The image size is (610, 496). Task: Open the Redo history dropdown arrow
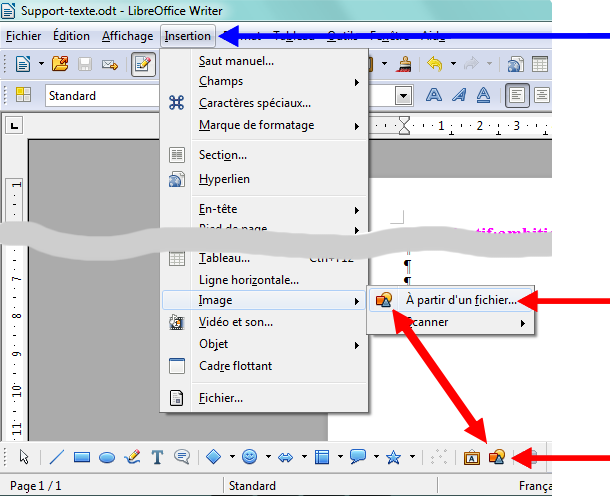(x=489, y=63)
